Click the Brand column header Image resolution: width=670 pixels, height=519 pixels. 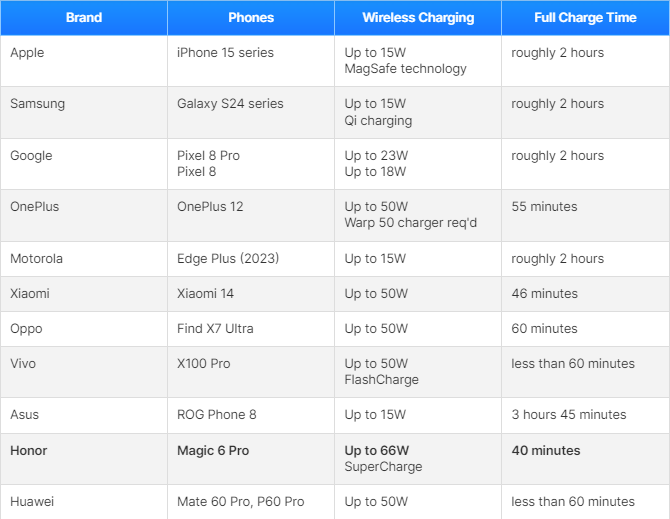click(x=84, y=18)
